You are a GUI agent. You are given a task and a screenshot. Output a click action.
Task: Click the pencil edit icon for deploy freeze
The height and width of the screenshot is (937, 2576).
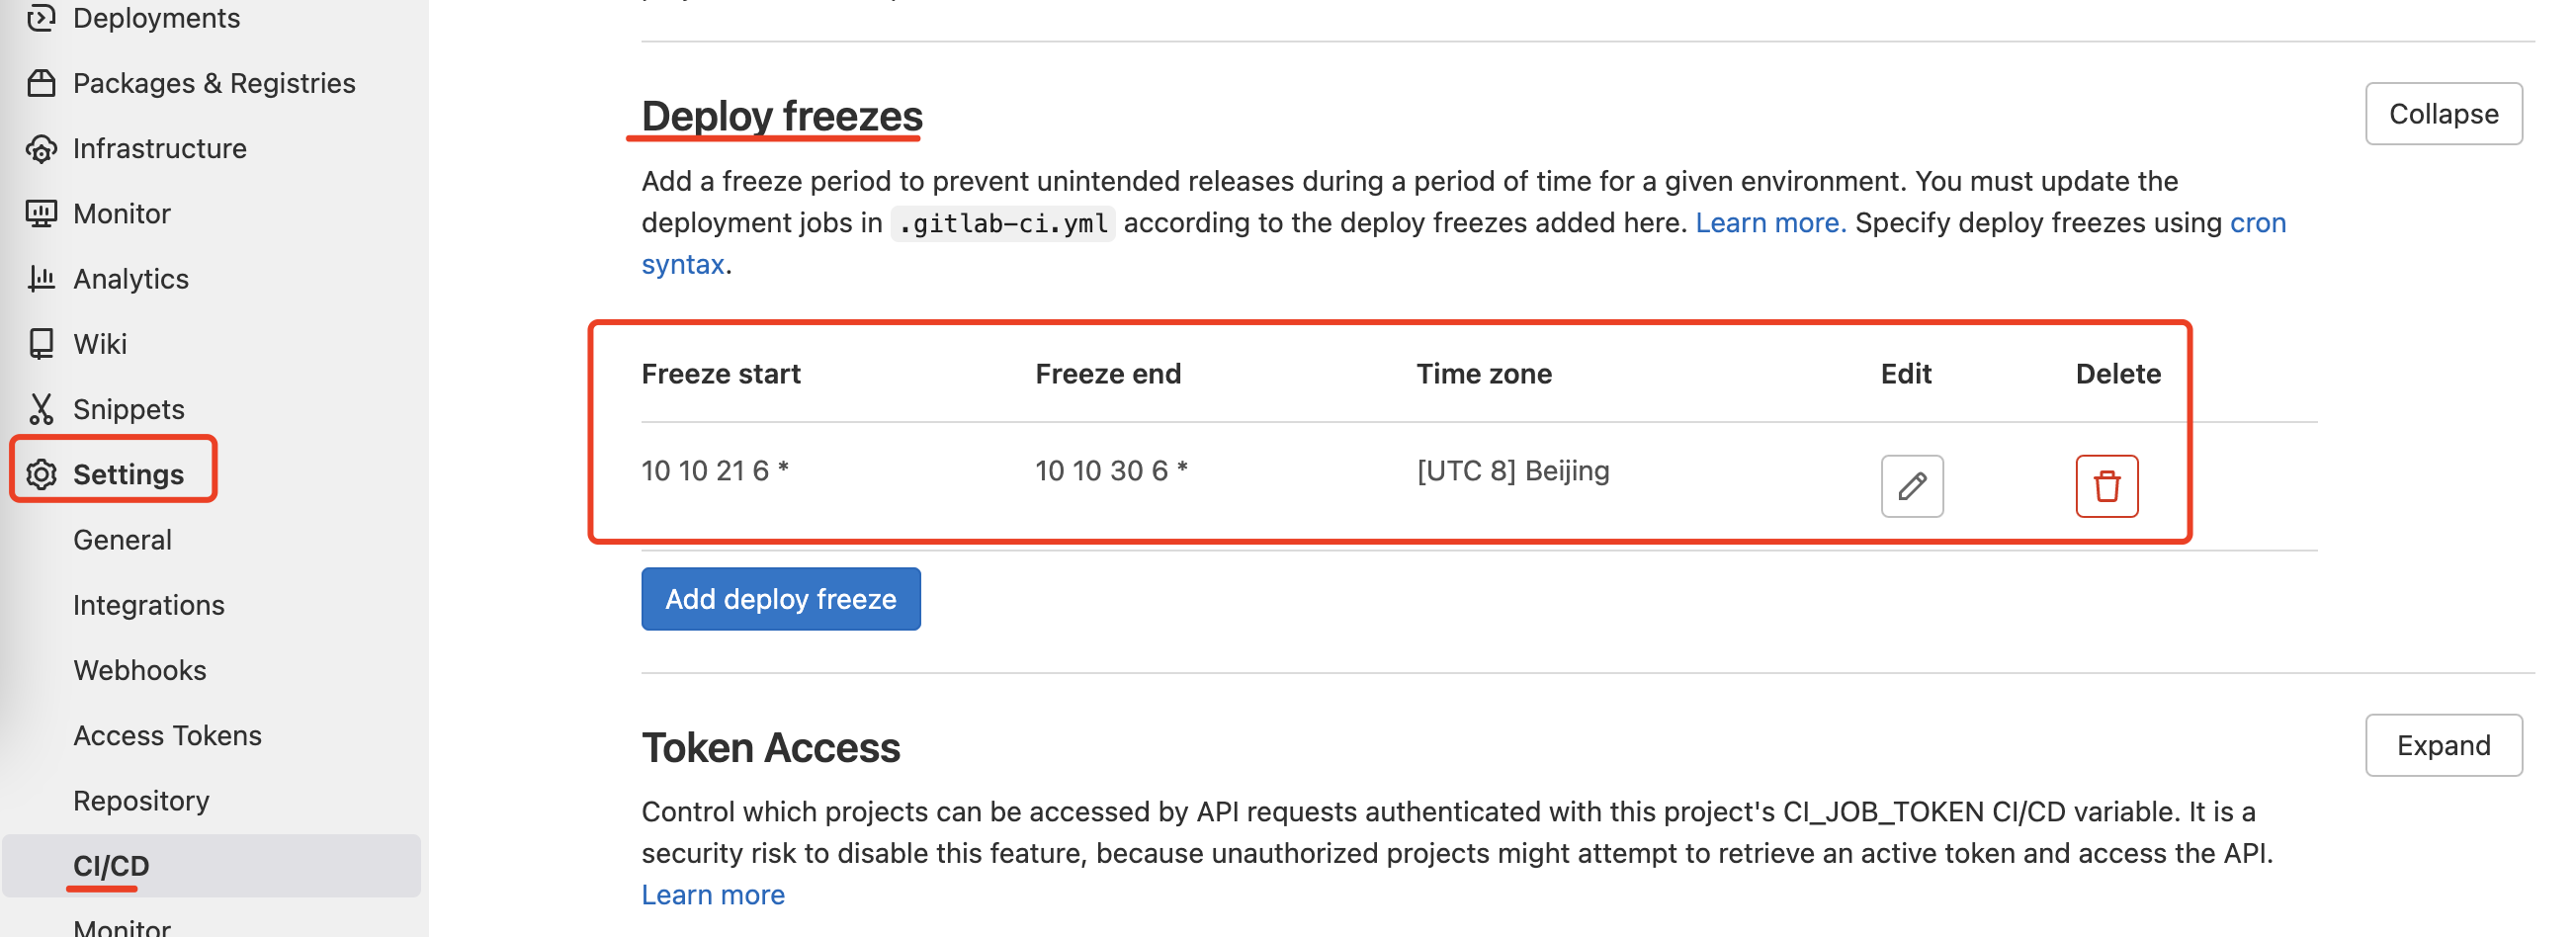pyautogui.click(x=1911, y=486)
